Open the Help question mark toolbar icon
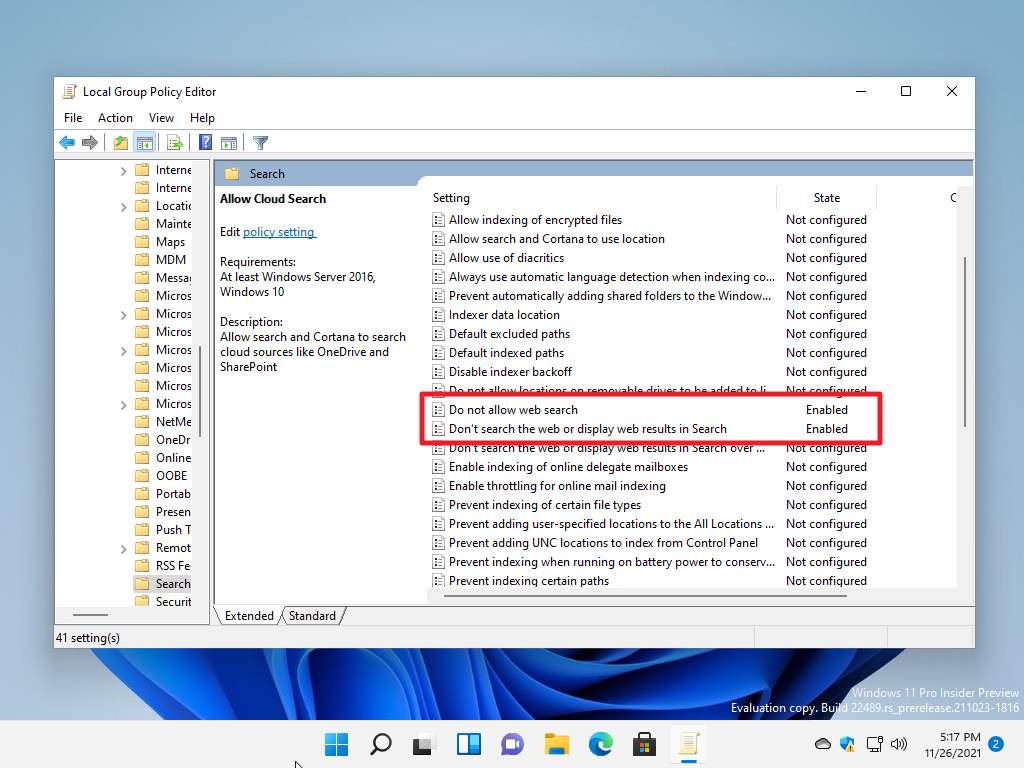Image resolution: width=1024 pixels, height=768 pixels. click(205, 142)
